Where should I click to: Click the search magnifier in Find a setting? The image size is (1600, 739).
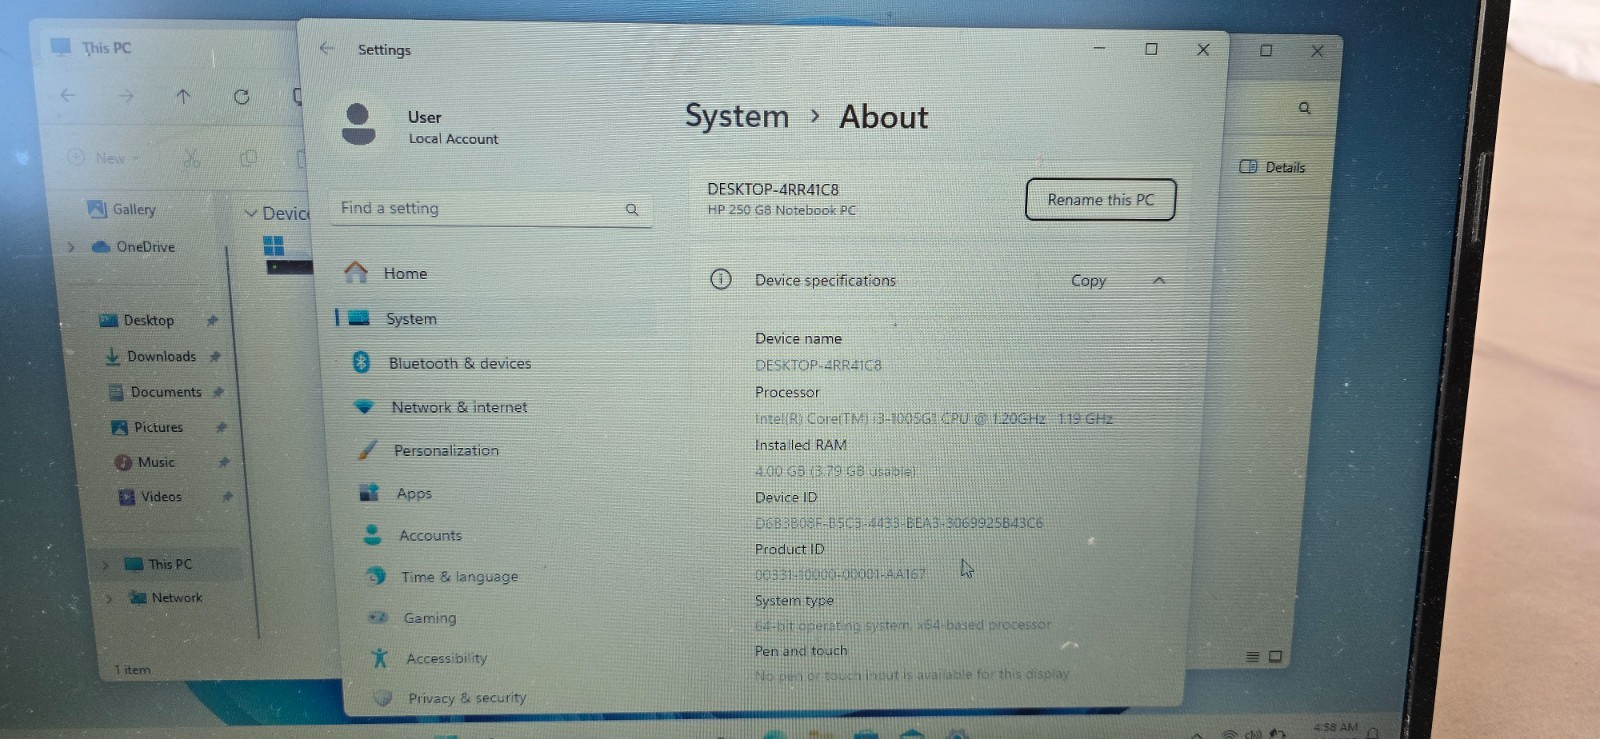[x=632, y=209]
